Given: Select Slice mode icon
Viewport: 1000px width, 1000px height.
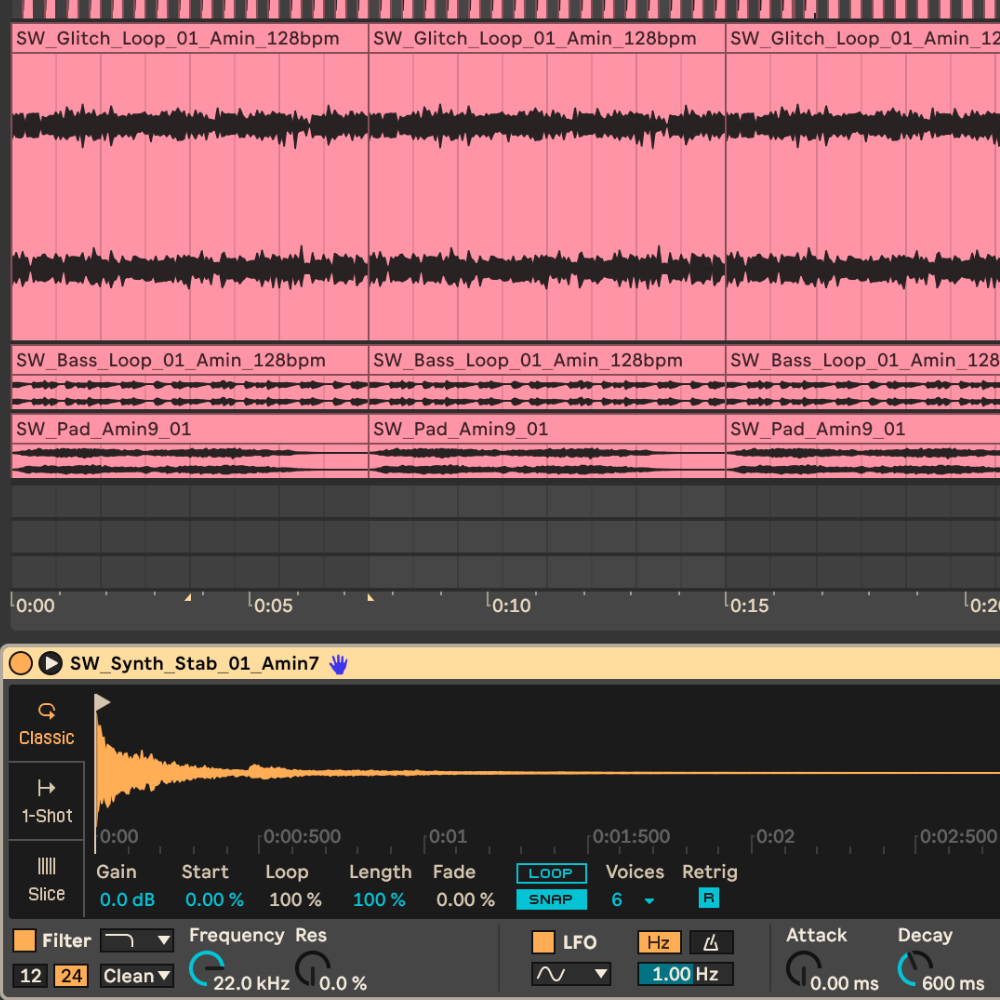Looking at the screenshot, I should pos(46,879).
